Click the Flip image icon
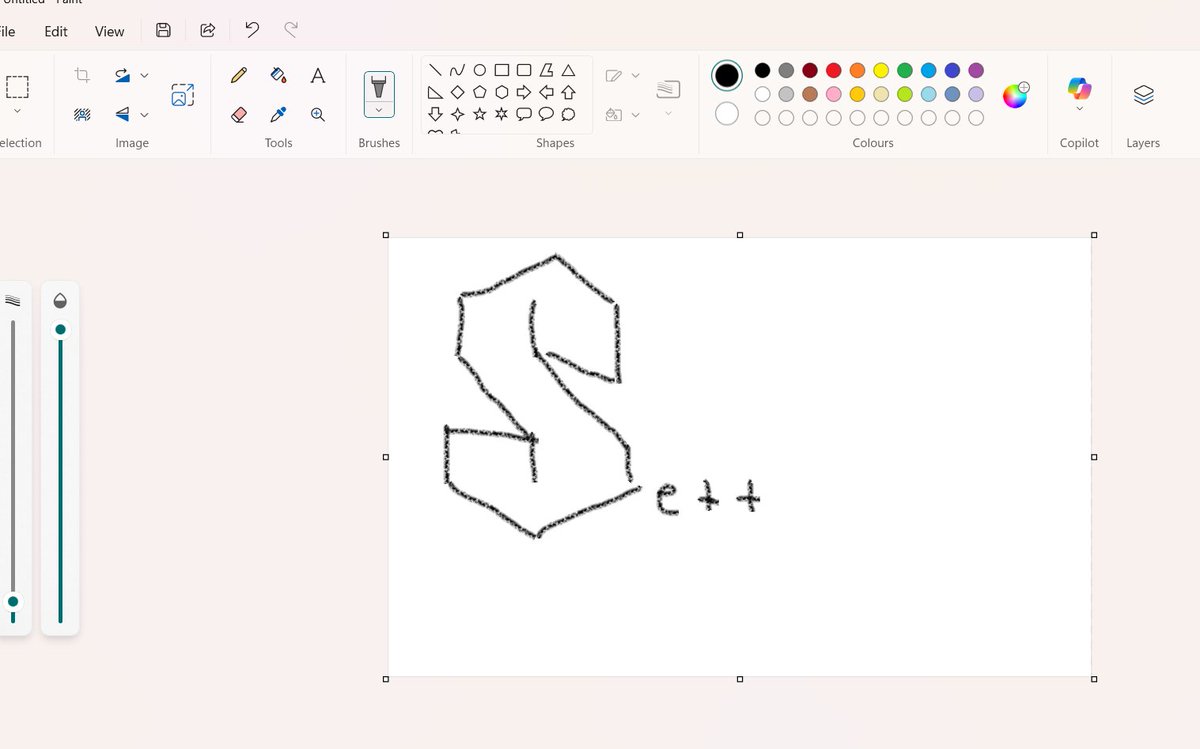The height and width of the screenshot is (749, 1200). pyautogui.click(x=122, y=114)
